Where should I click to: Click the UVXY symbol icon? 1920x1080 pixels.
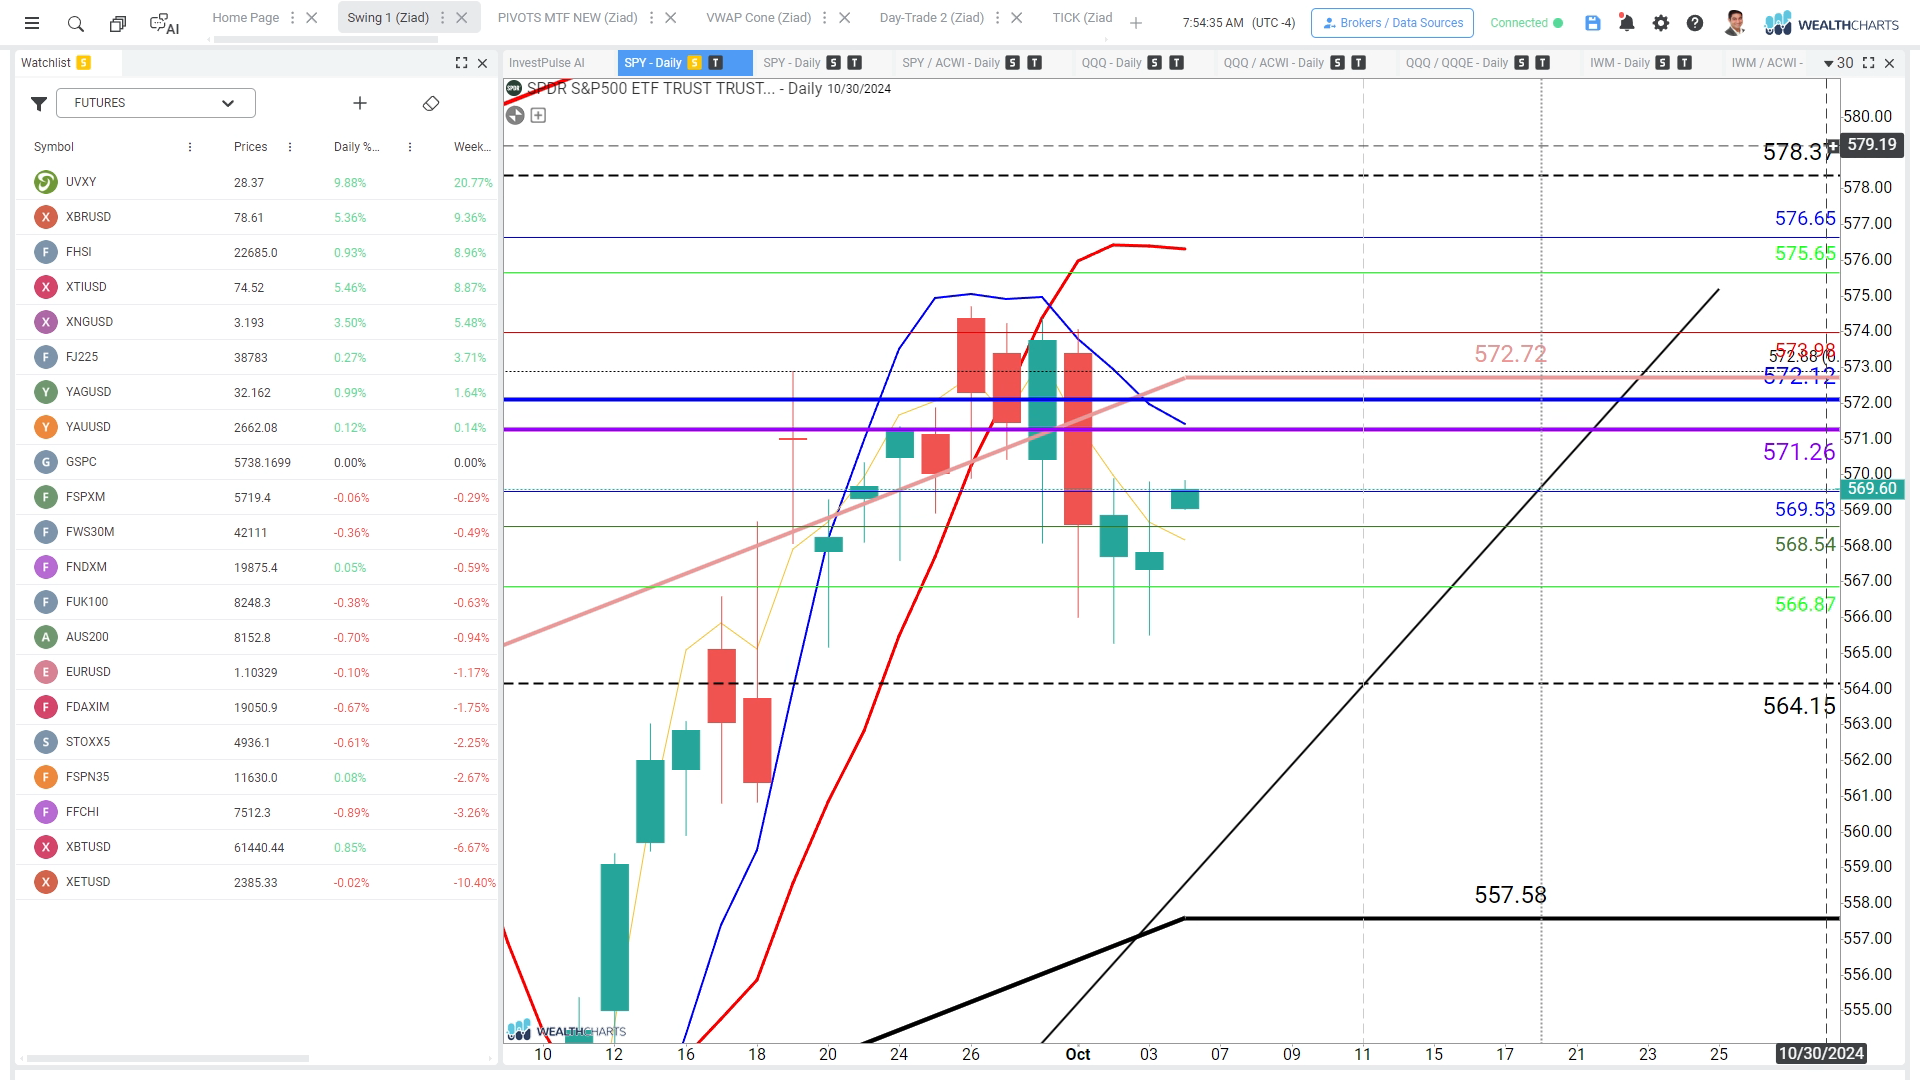pyautogui.click(x=45, y=182)
